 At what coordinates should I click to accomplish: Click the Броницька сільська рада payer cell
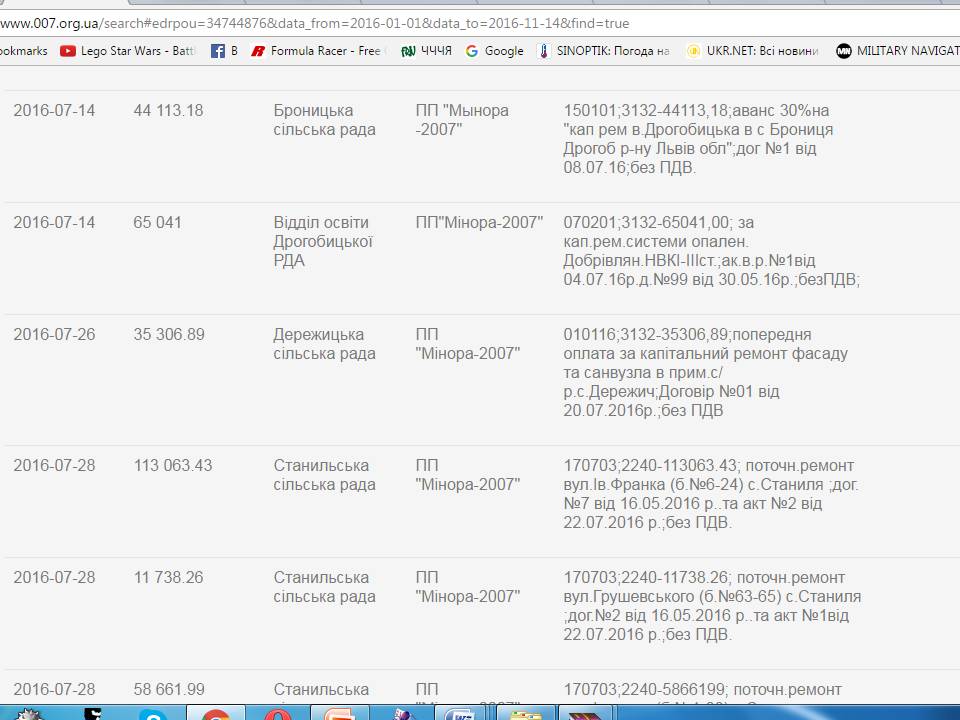324,120
